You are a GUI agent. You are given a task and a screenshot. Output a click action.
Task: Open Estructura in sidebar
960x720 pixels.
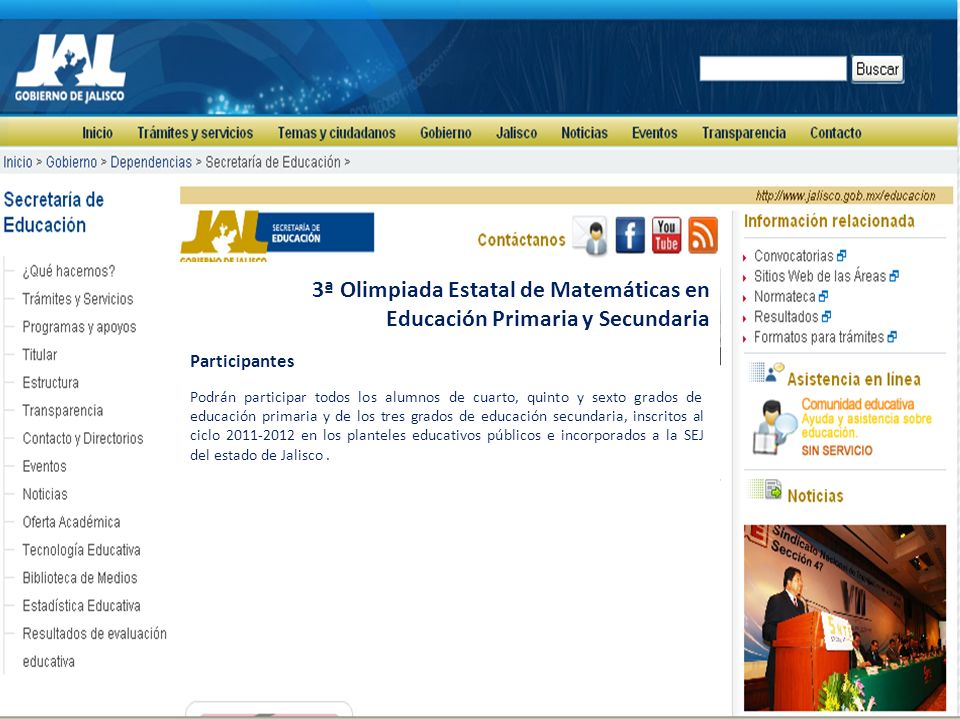pyautogui.click(x=51, y=383)
